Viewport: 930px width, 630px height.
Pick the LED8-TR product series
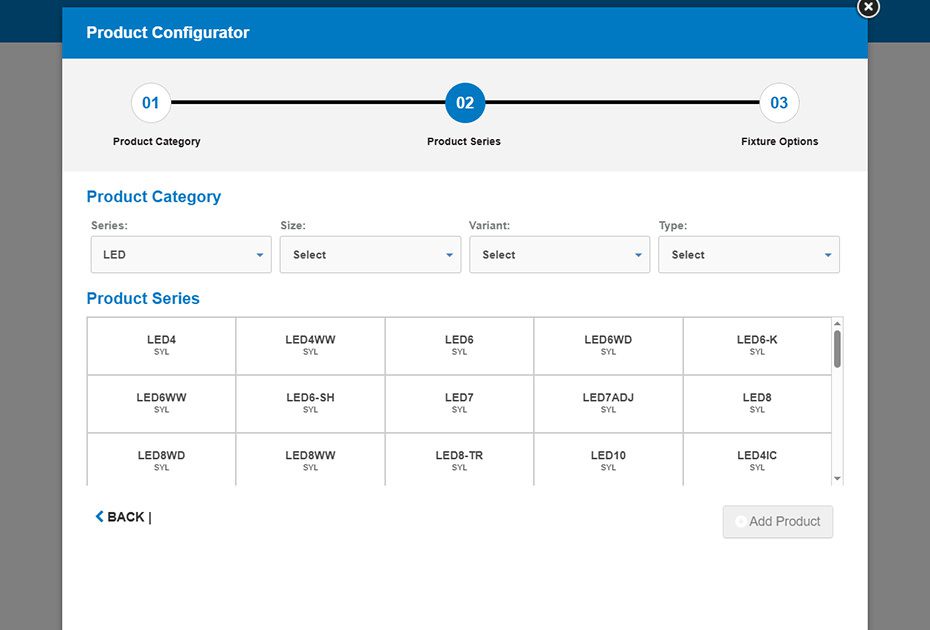click(x=459, y=461)
